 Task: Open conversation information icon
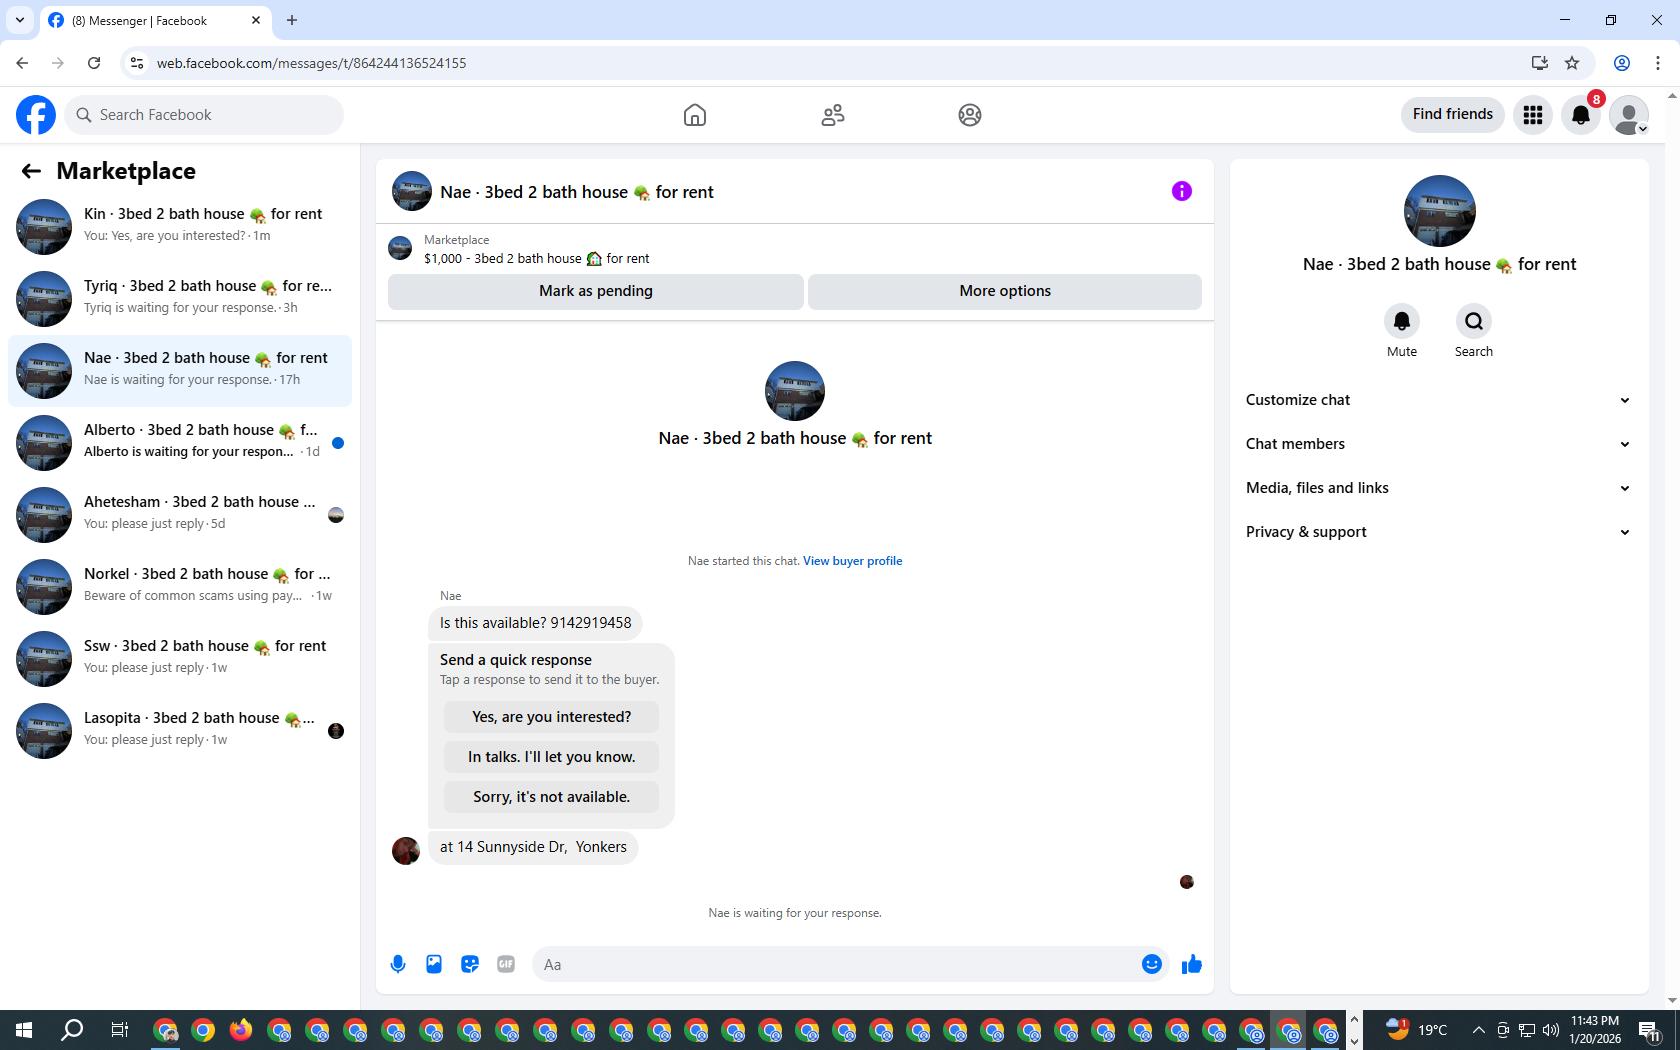coord(1182,191)
